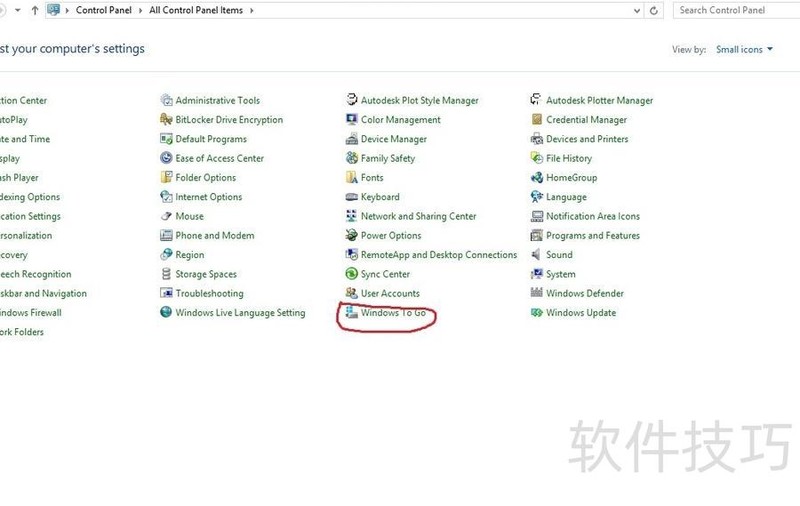Image resolution: width=800 pixels, height=506 pixels.
Task: Click the Color Management icon
Action: click(352, 119)
